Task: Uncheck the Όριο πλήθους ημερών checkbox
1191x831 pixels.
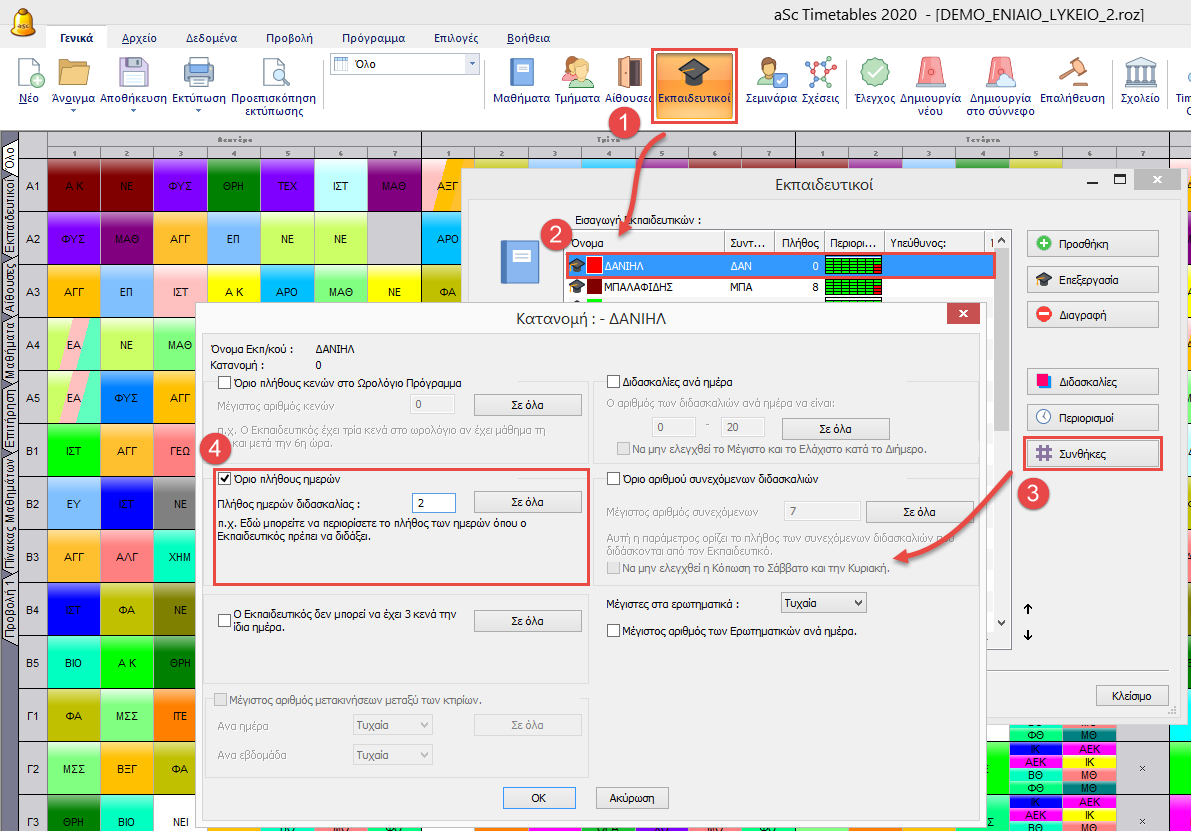Action: [225, 479]
